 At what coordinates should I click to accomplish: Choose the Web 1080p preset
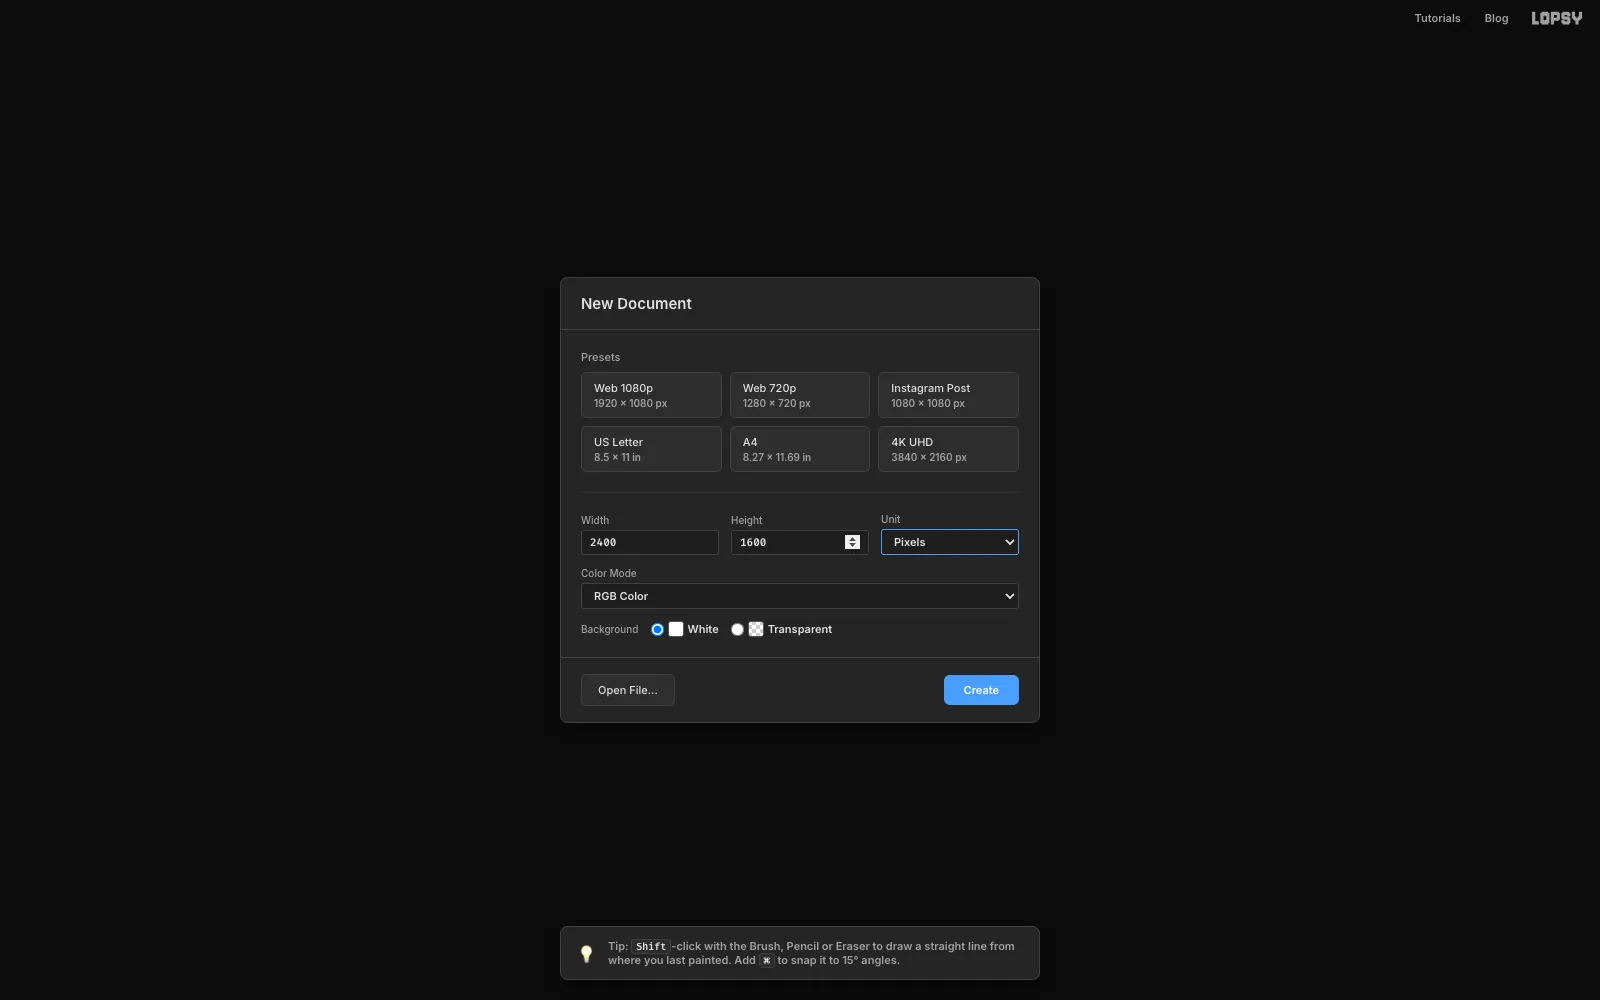click(651, 395)
